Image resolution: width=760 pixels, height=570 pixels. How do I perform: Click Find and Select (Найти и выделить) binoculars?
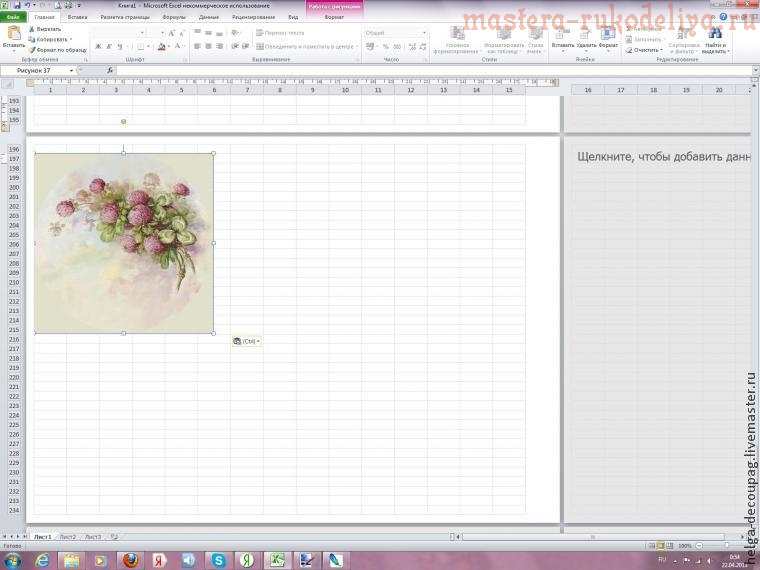[x=715, y=40]
